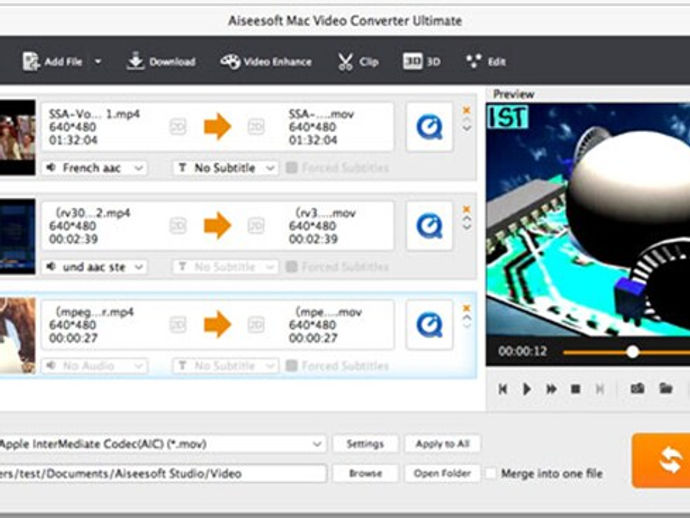The width and height of the screenshot is (690, 518).
Task: Open the No Subtitle dropdown for mpeg file
Action: coord(225,366)
